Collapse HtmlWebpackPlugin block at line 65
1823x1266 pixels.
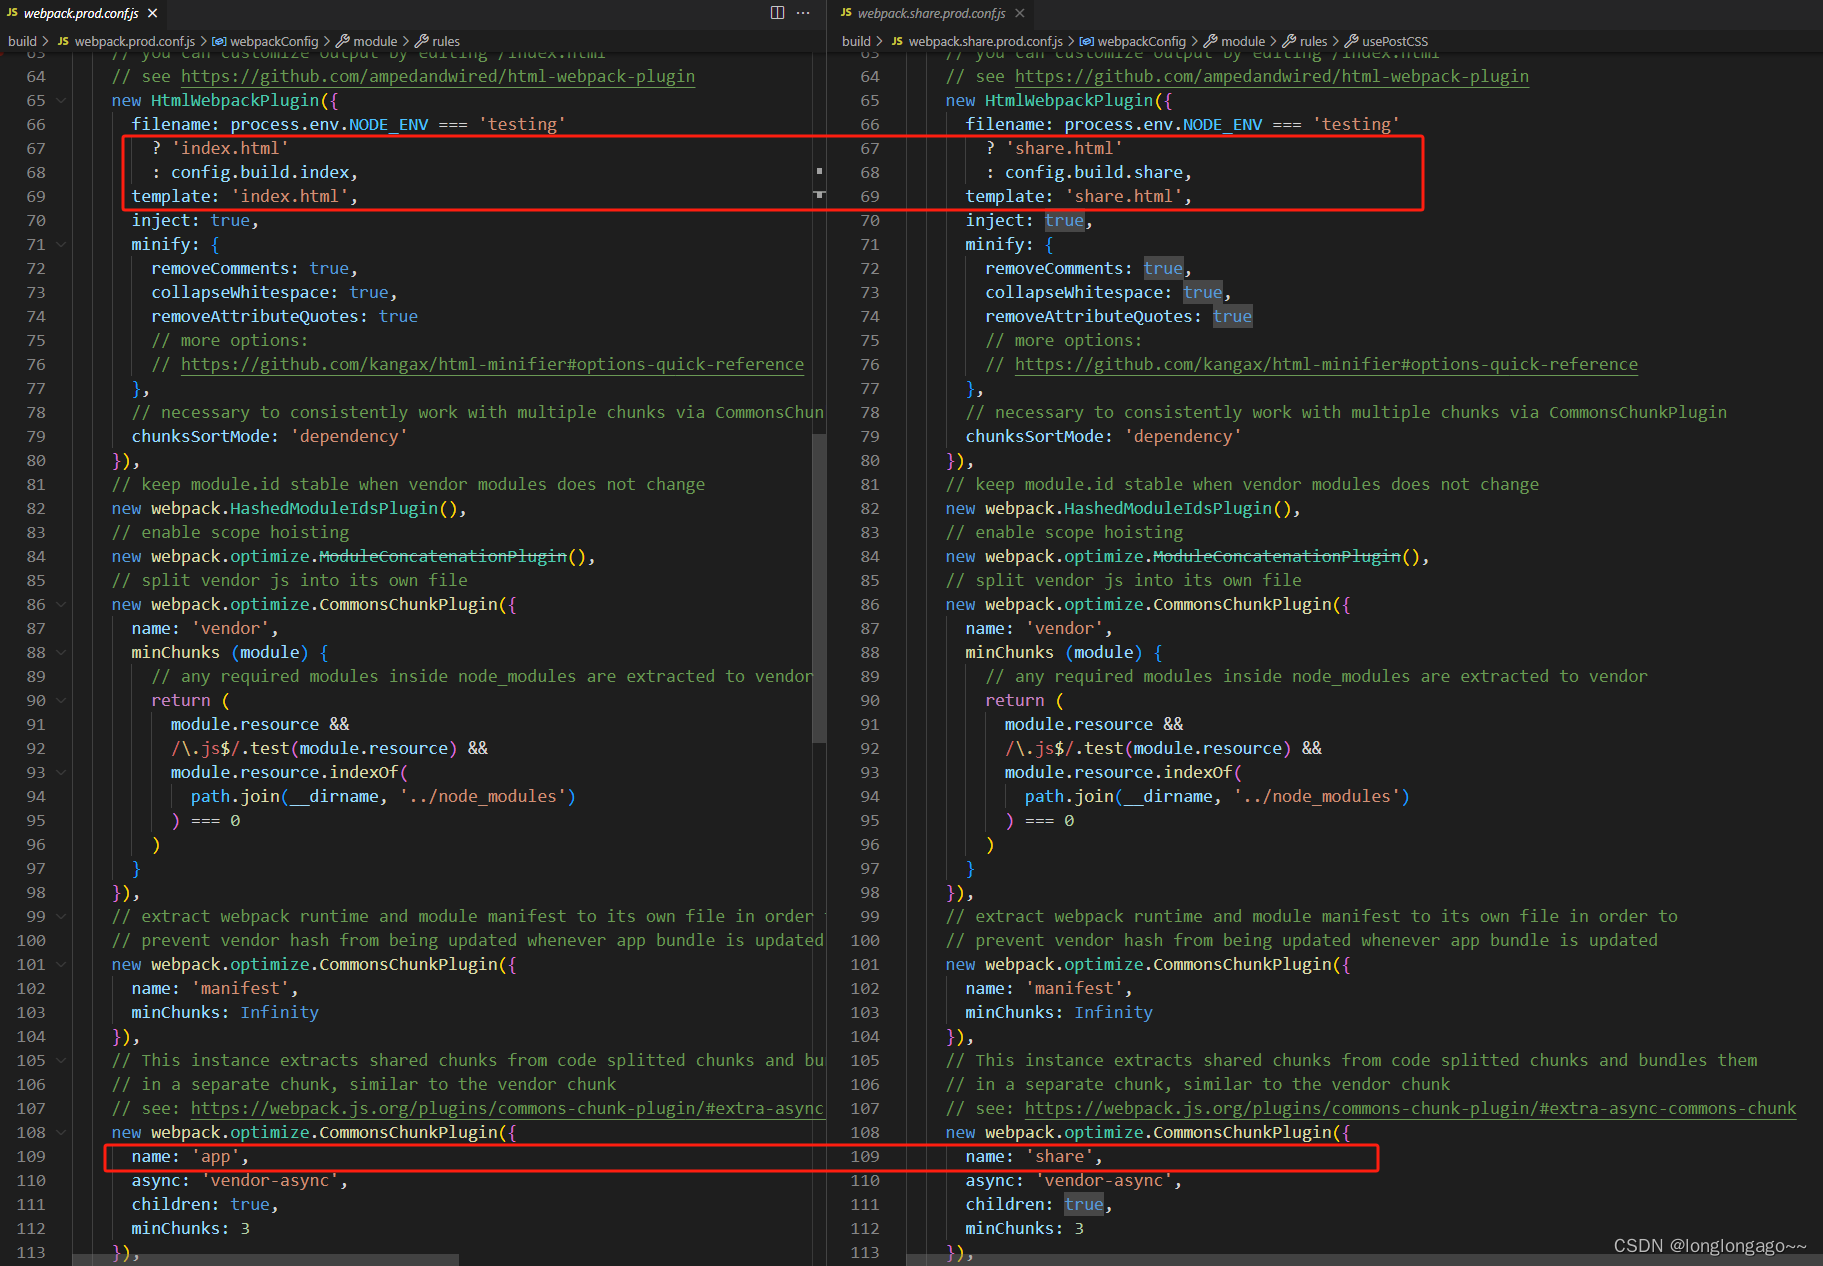[61, 101]
